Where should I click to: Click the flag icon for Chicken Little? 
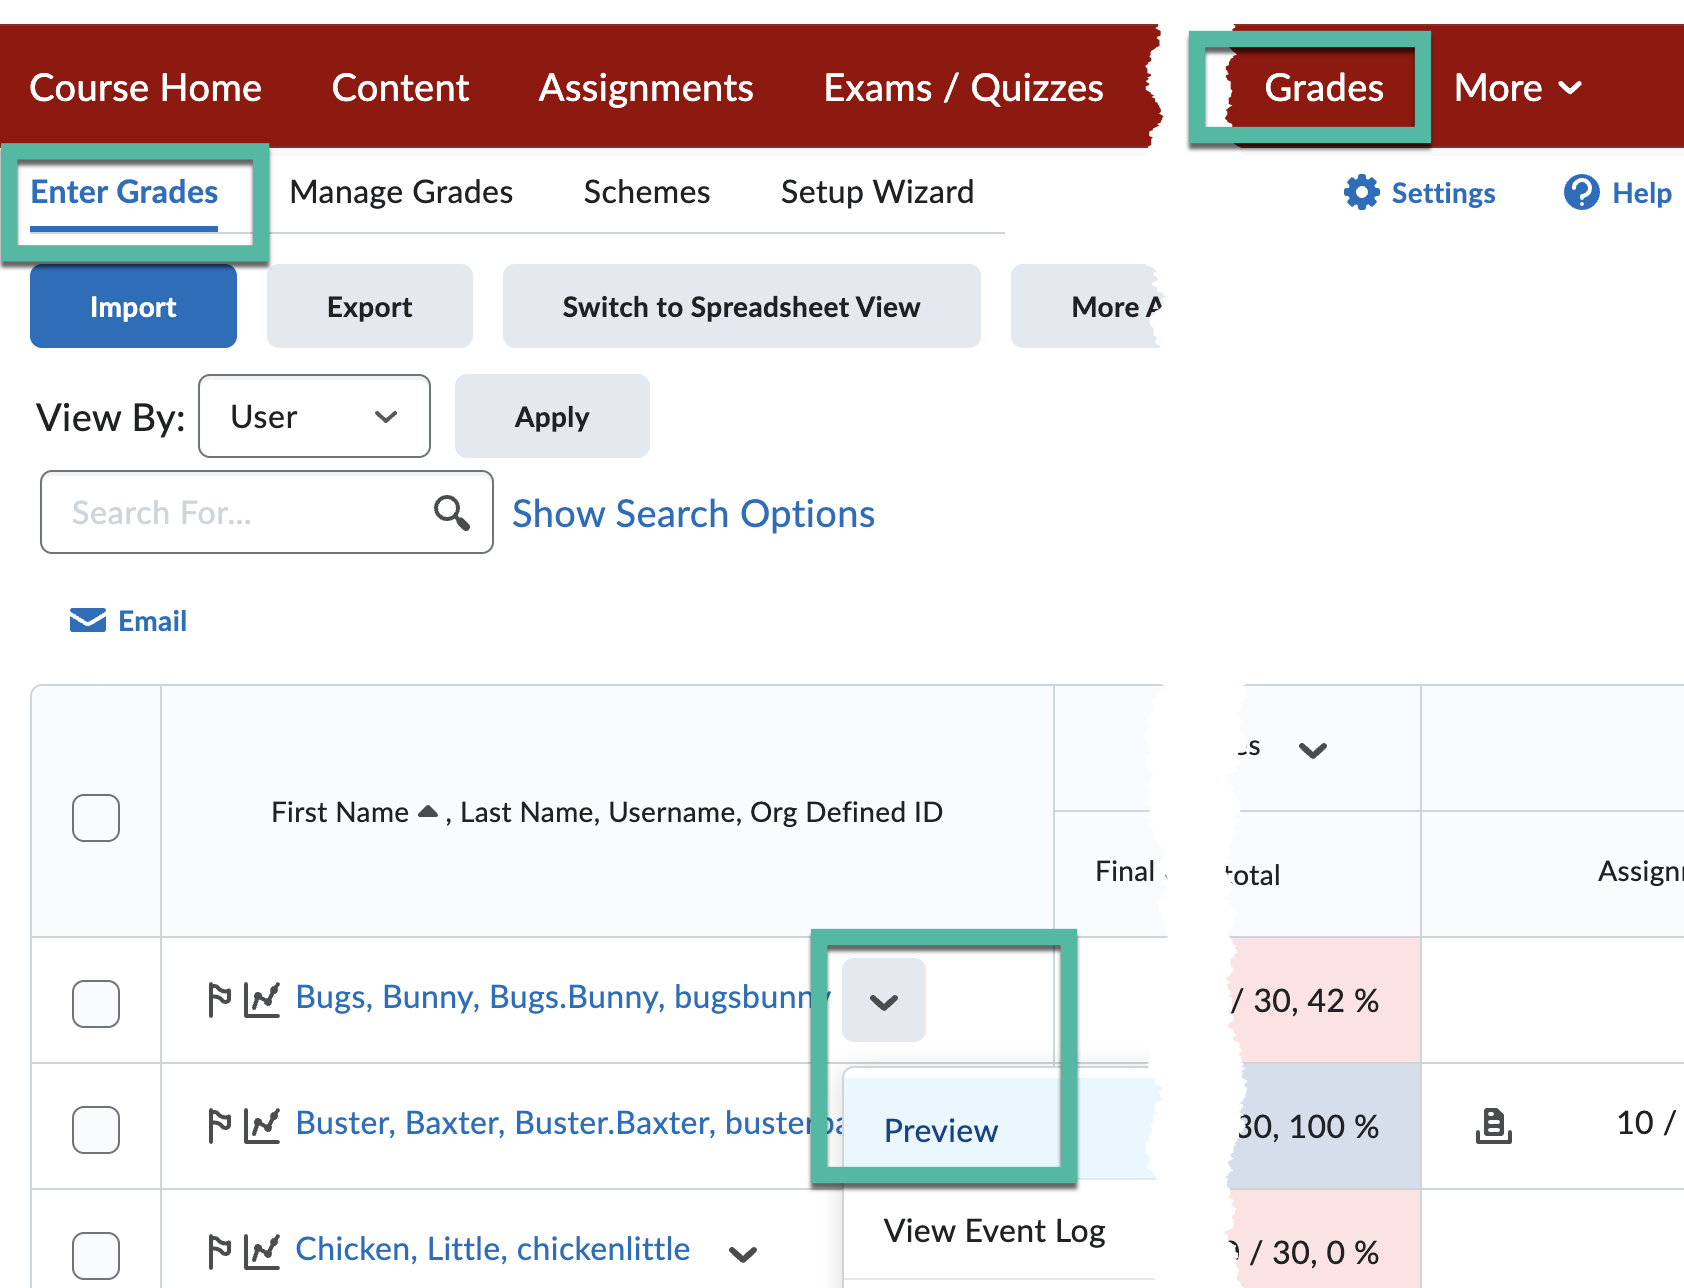click(x=219, y=1251)
